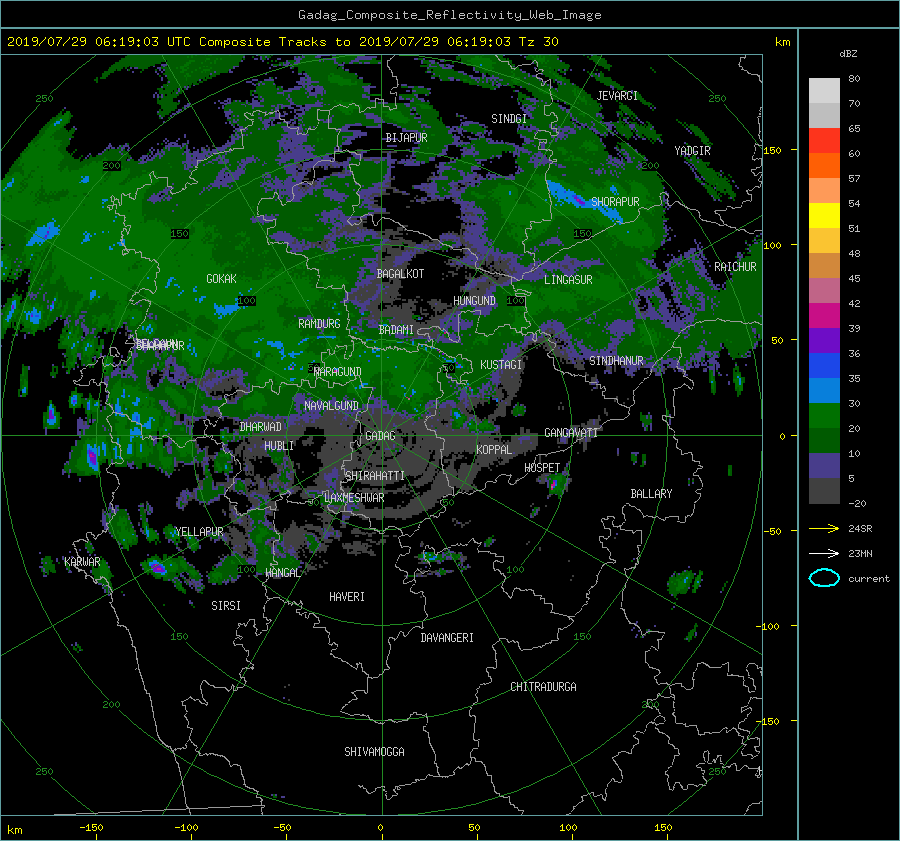The height and width of the screenshot is (841, 900).
Task: Click the JEVARGI city label
Action: [617, 96]
